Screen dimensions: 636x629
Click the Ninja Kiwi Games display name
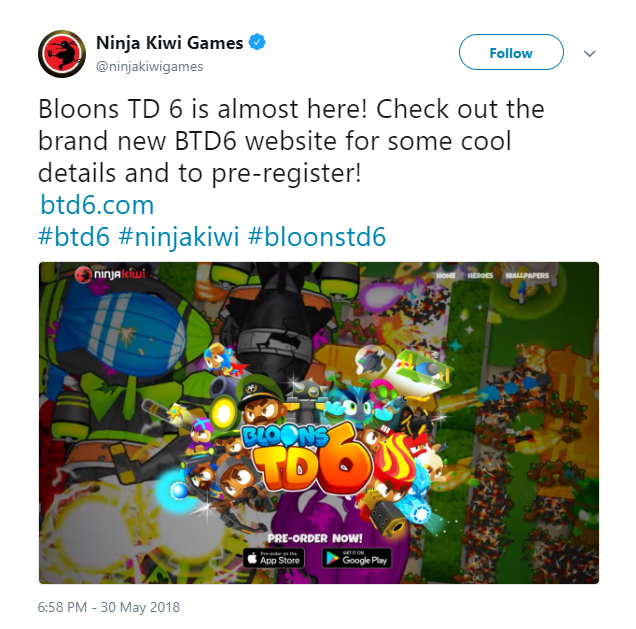(170, 43)
